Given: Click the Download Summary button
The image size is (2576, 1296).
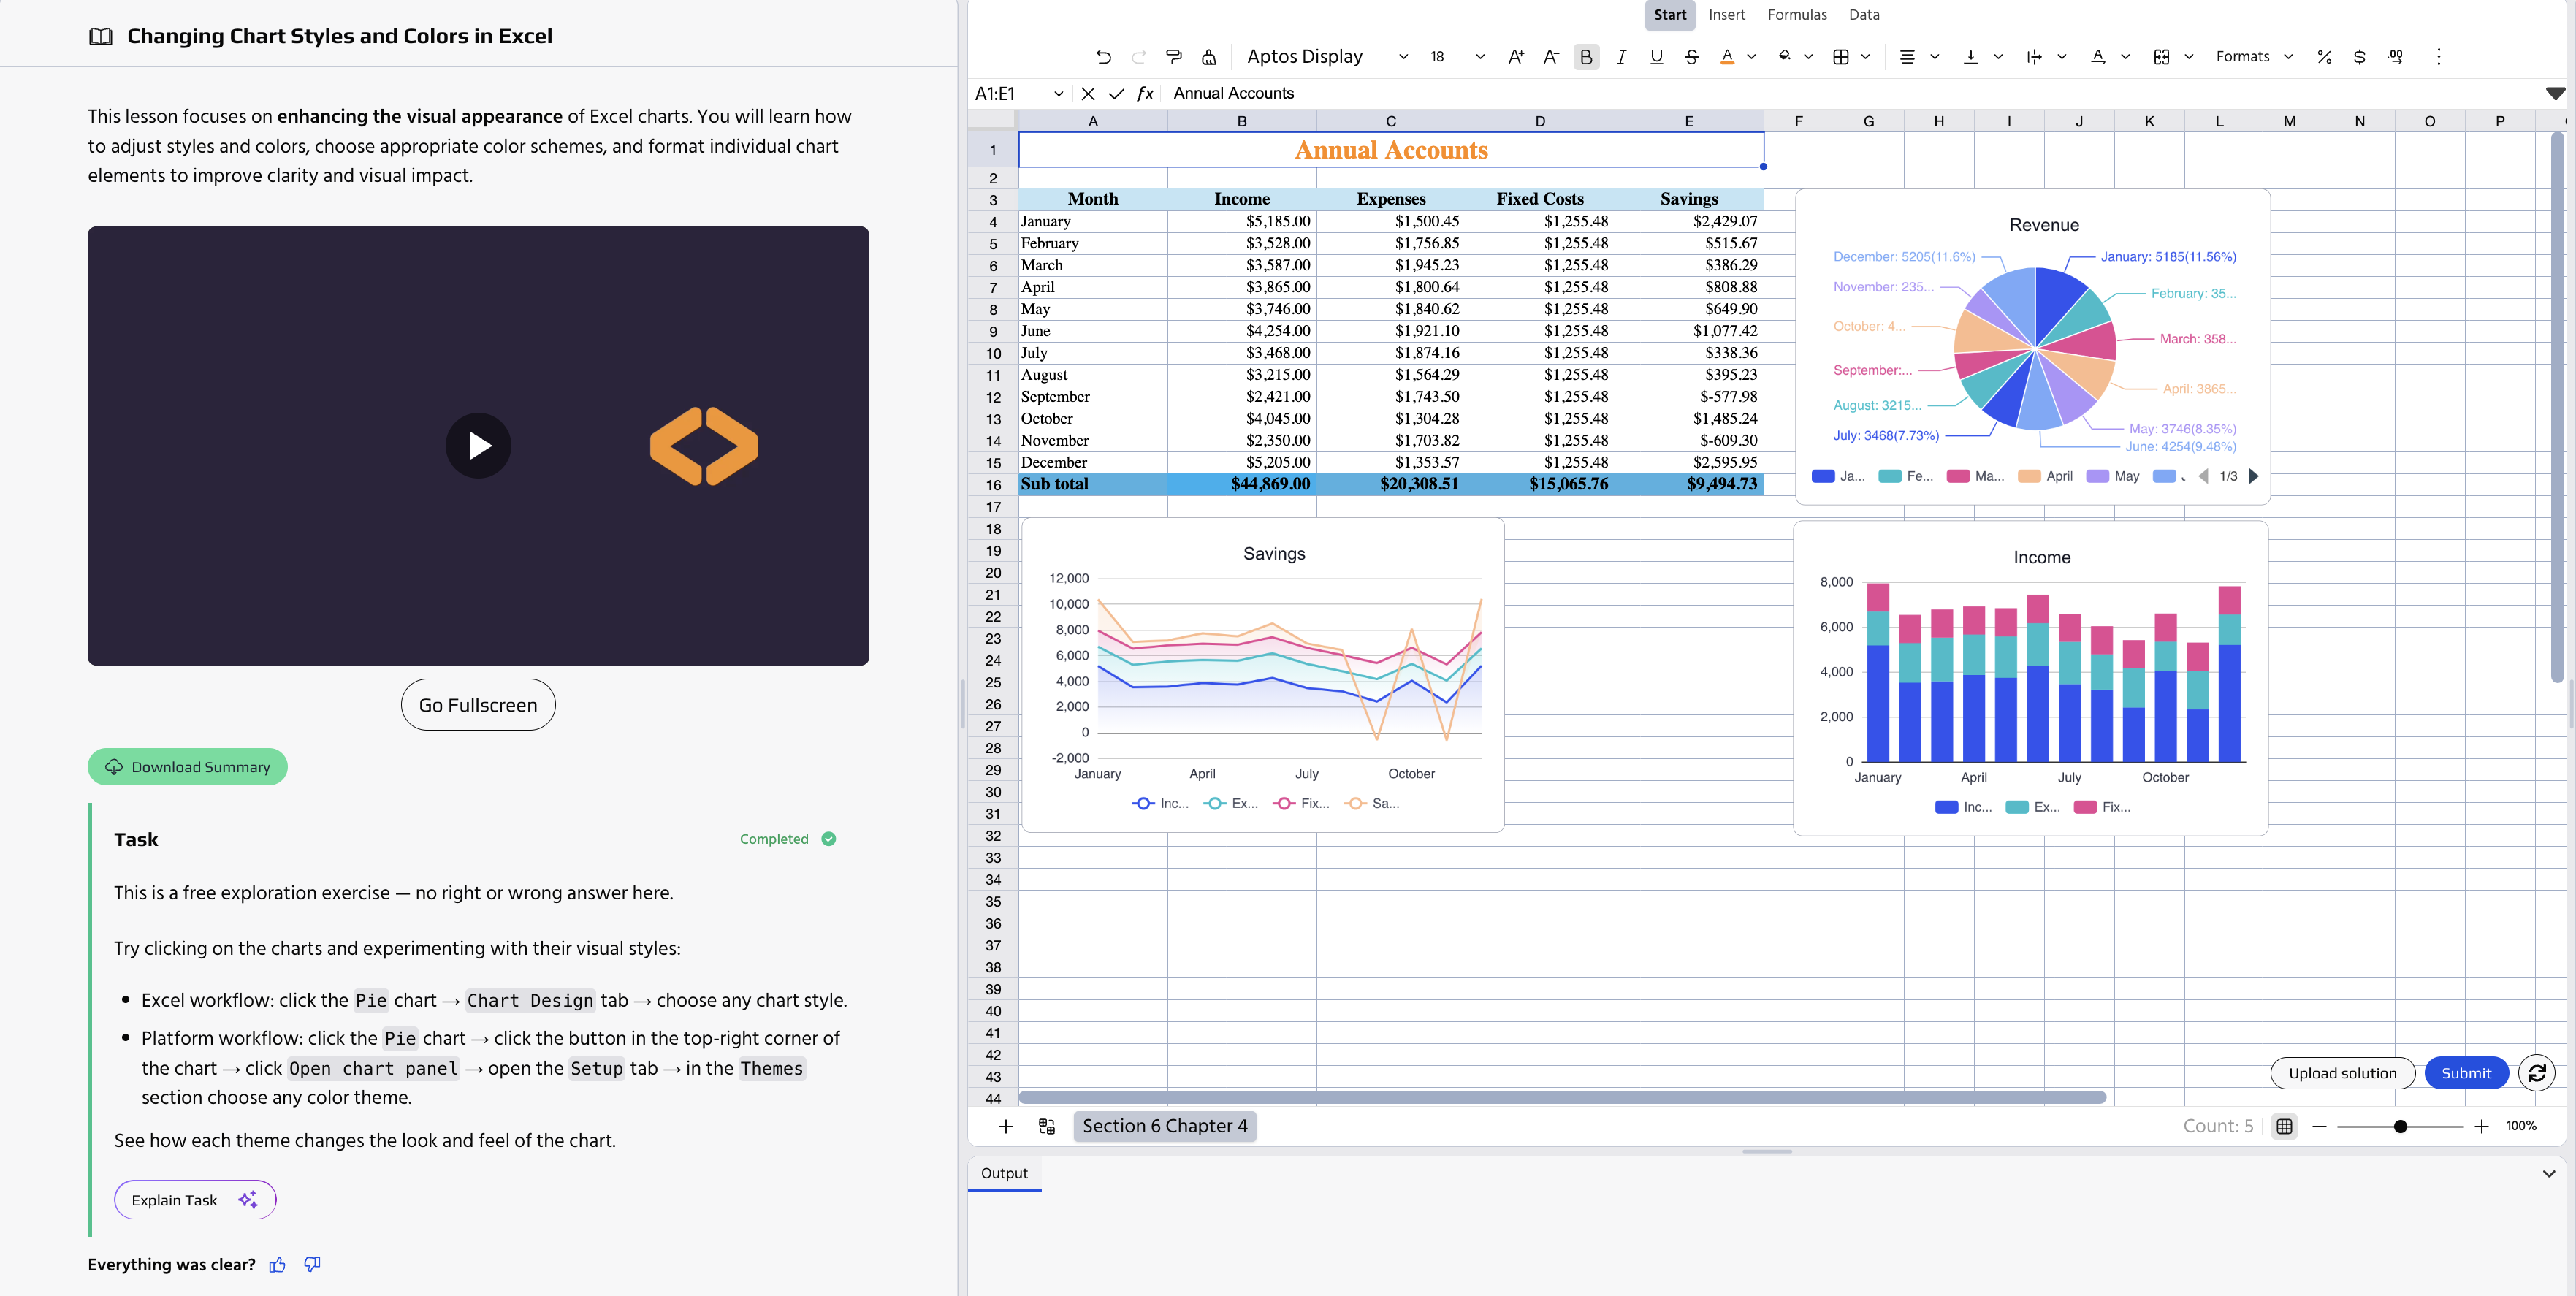Looking at the screenshot, I should point(187,767).
